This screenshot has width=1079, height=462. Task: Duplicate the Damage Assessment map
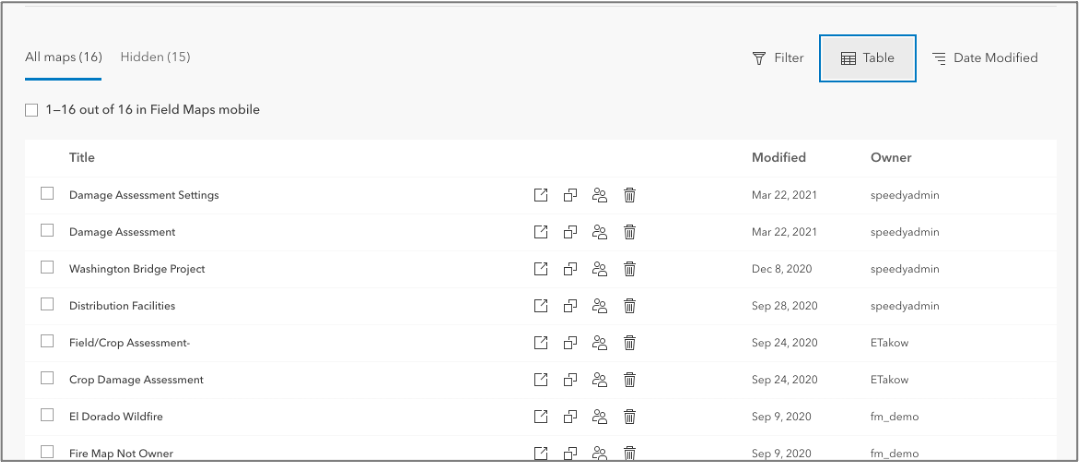[570, 232]
